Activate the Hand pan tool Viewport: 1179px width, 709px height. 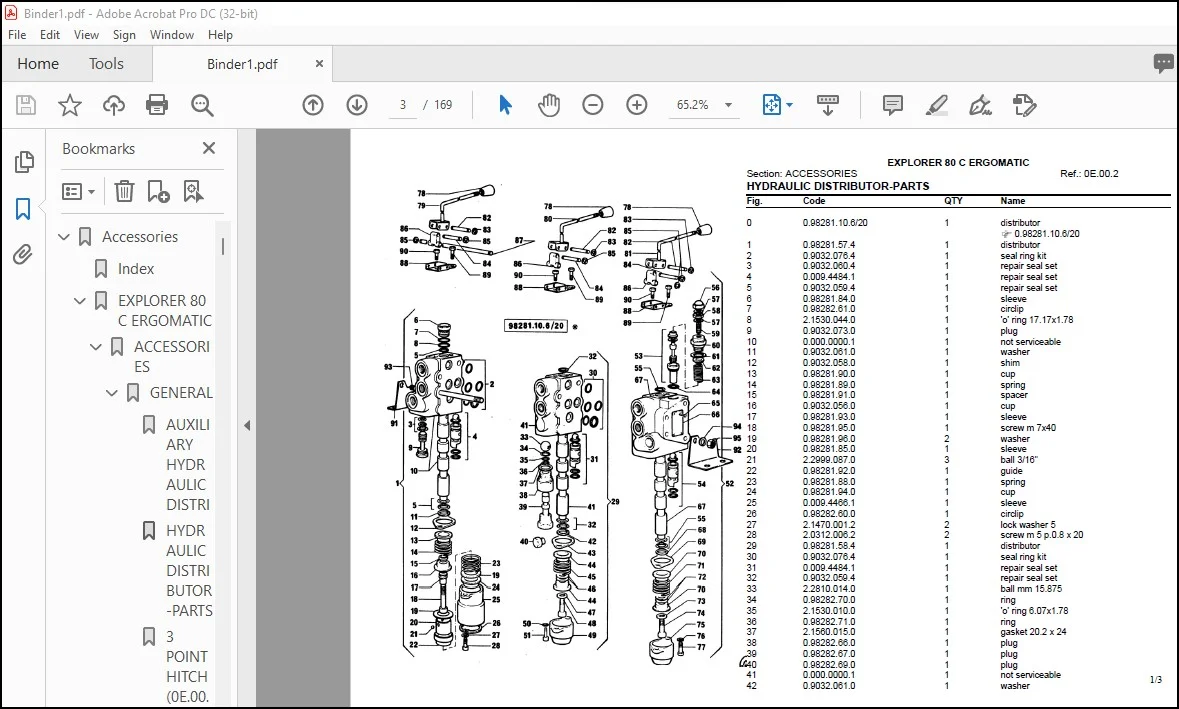tap(549, 105)
